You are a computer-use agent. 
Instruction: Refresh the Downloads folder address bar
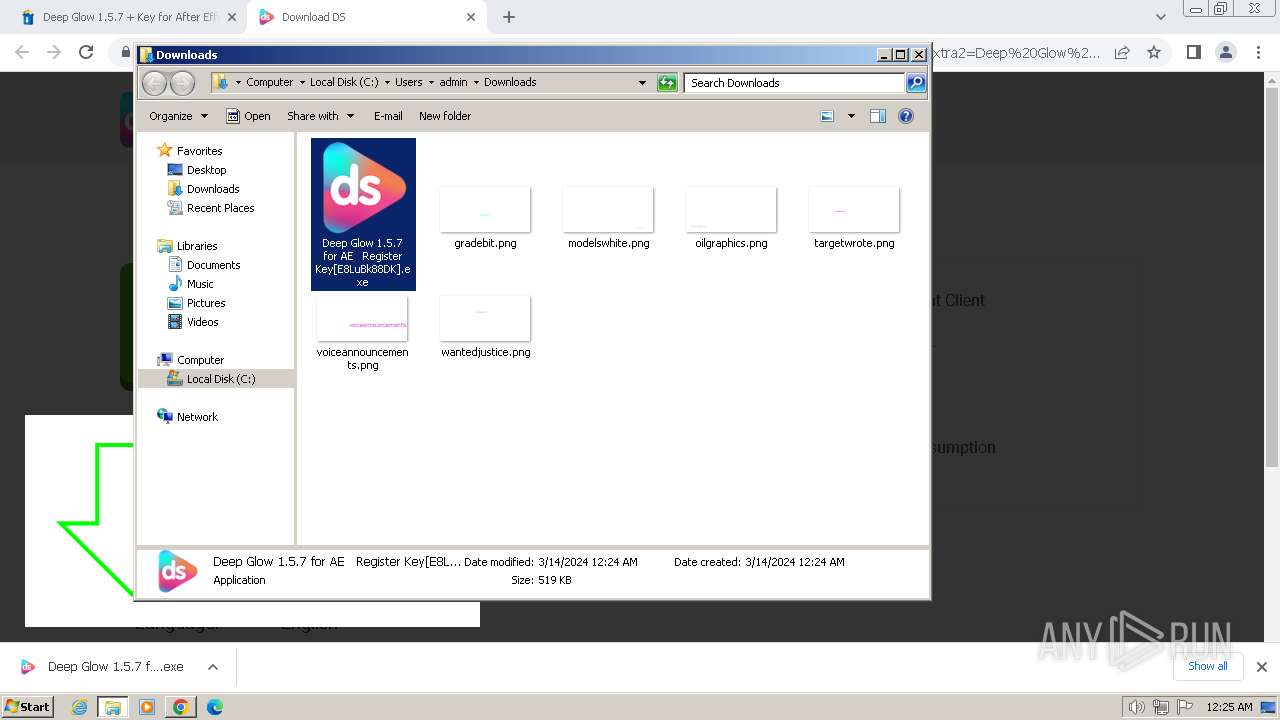(667, 83)
